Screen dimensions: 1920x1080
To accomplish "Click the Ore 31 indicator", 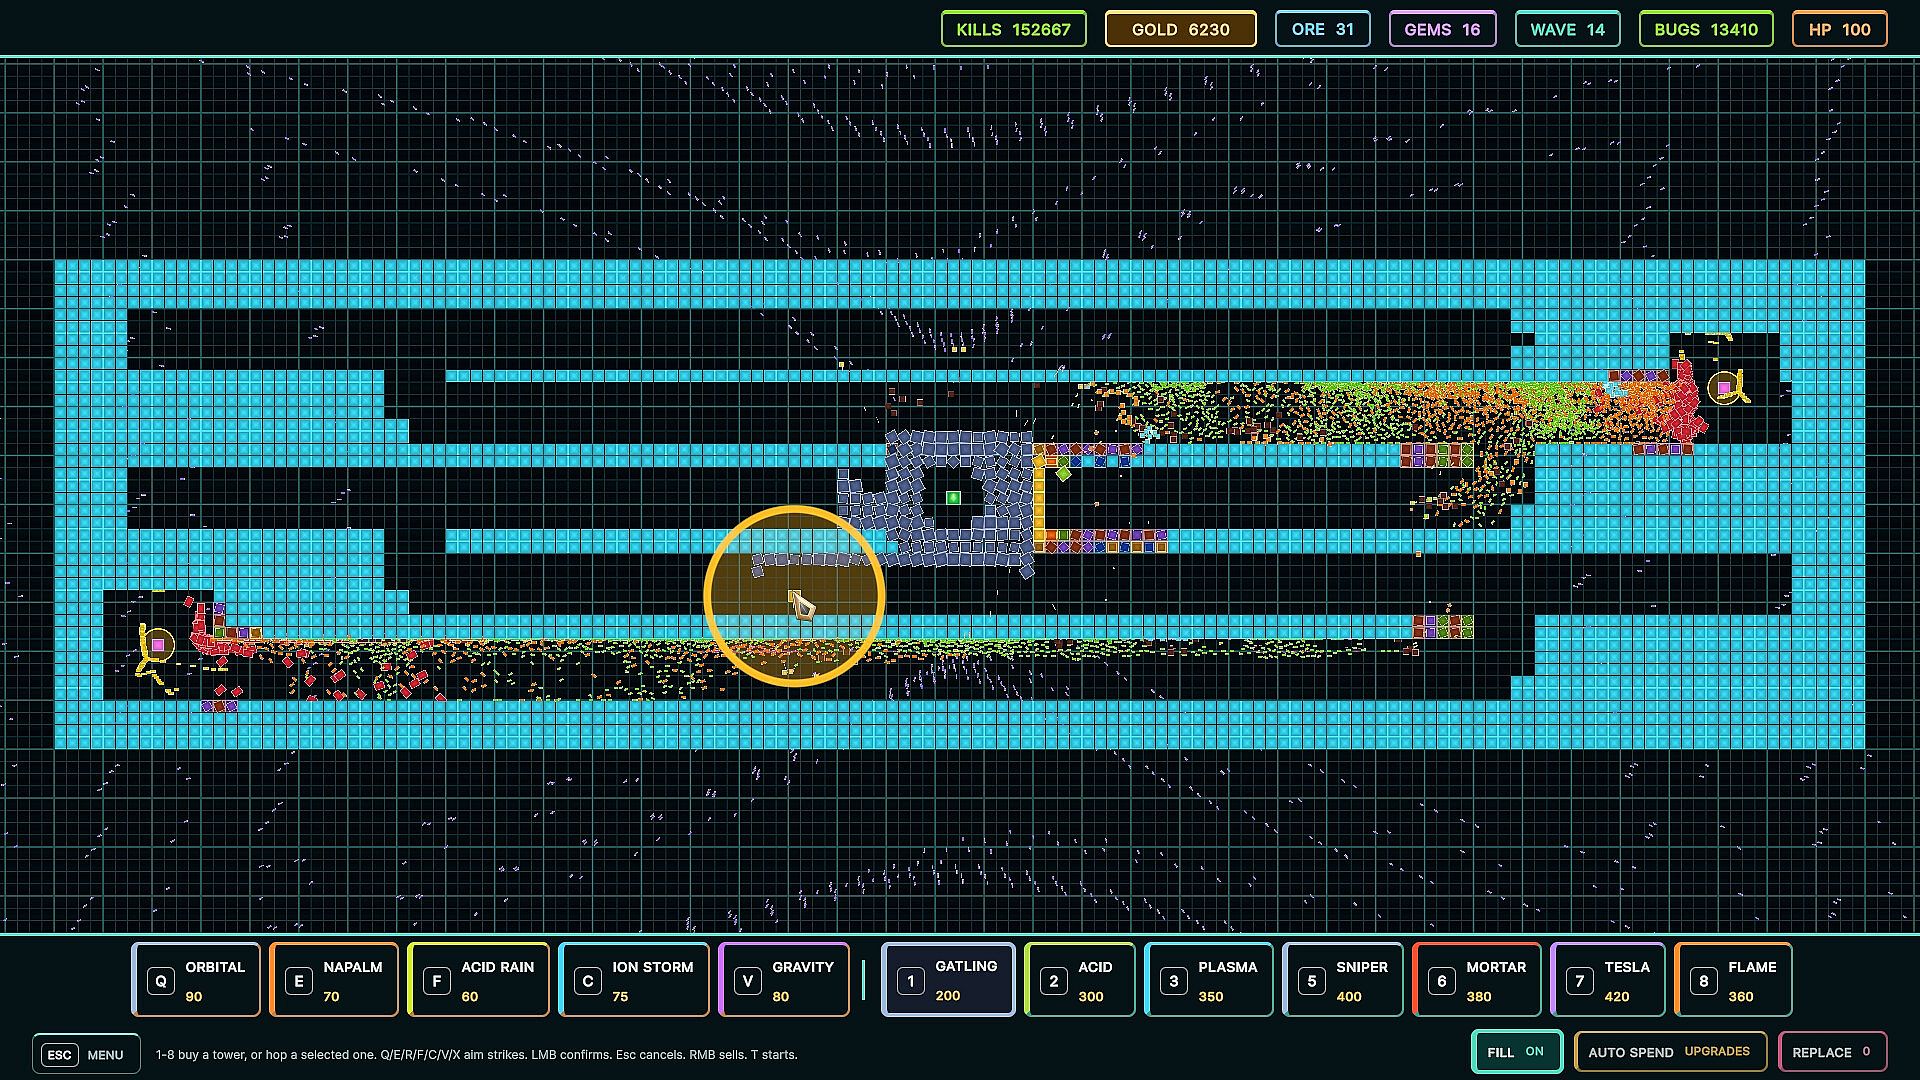I will [1323, 29].
